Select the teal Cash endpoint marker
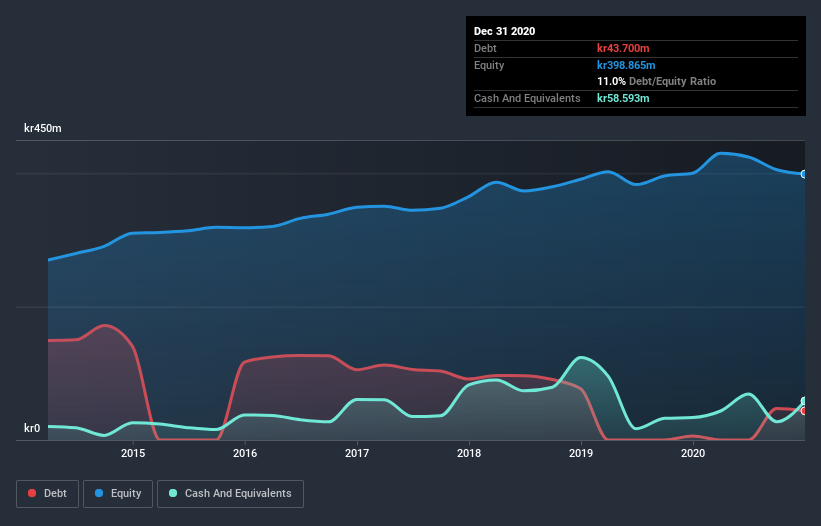 coord(804,401)
